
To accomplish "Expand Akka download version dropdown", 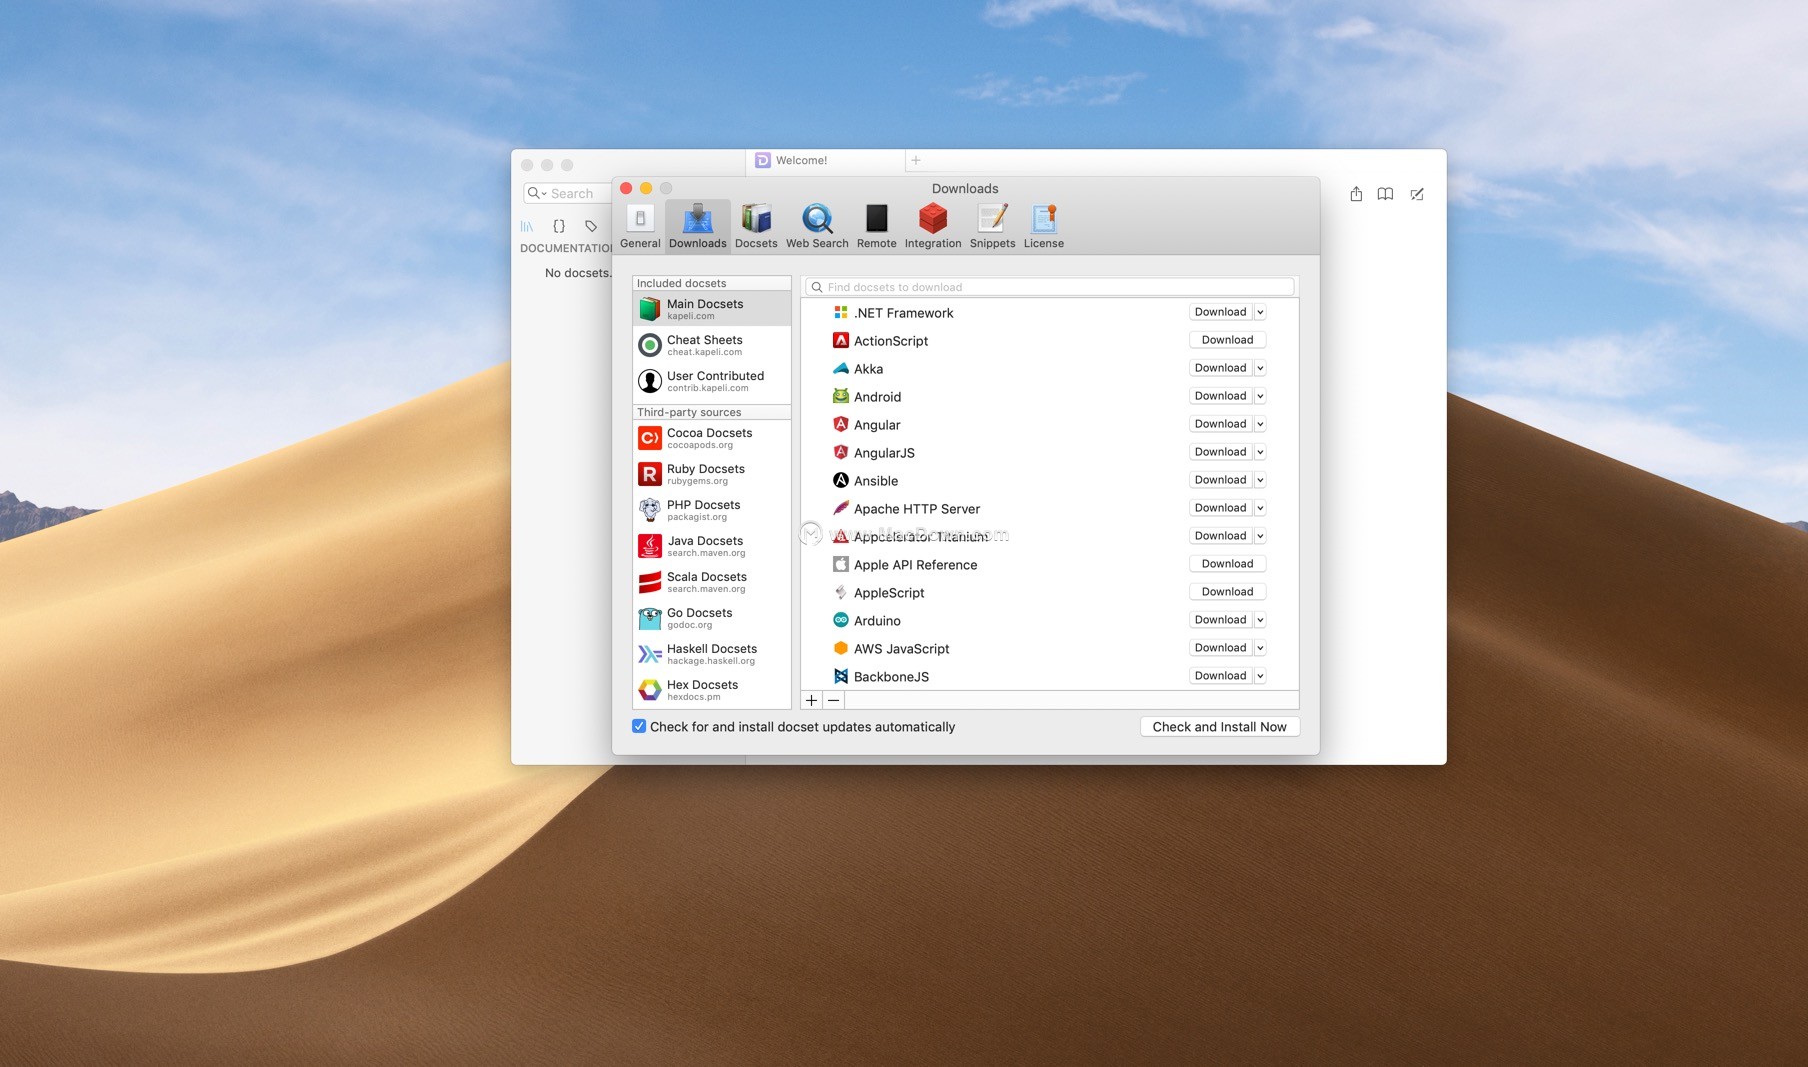I will [x=1260, y=368].
